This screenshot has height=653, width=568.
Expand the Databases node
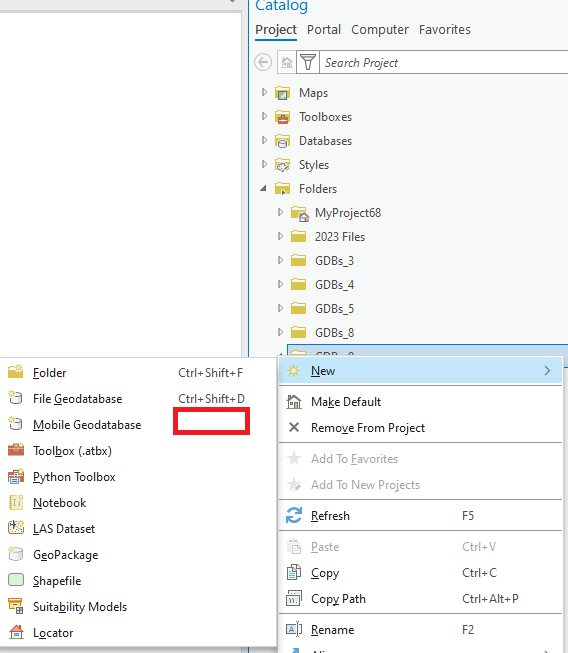click(264, 140)
